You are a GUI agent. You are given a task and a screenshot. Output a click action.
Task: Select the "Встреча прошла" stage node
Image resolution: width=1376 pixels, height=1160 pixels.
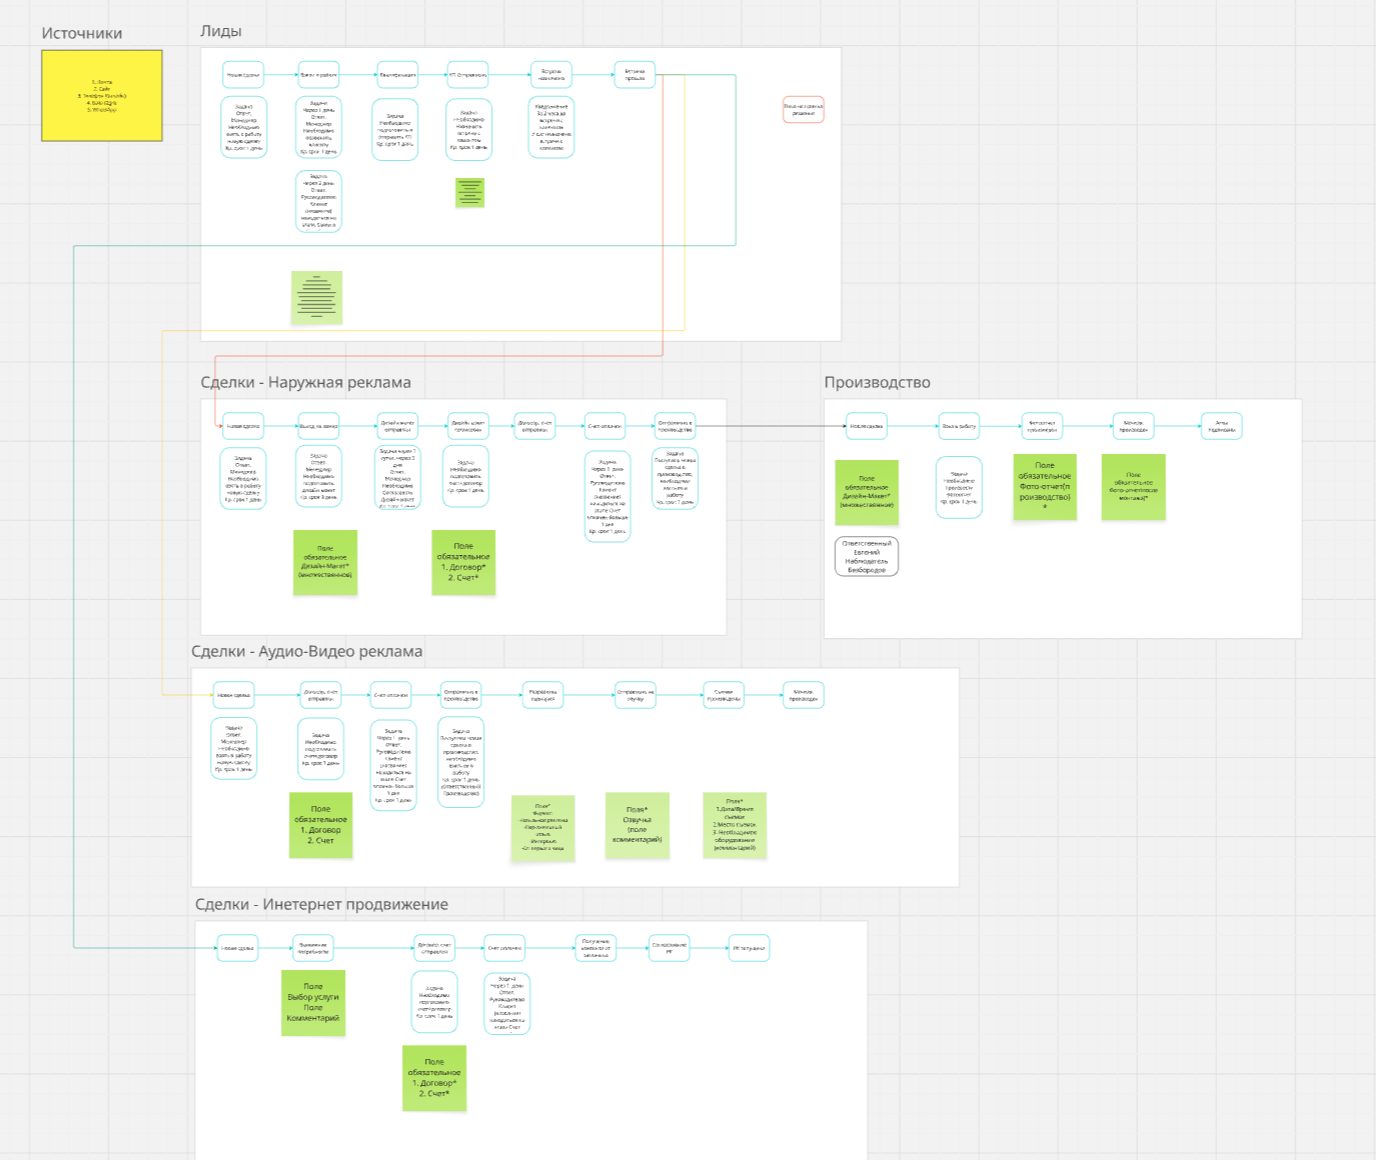tap(635, 75)
